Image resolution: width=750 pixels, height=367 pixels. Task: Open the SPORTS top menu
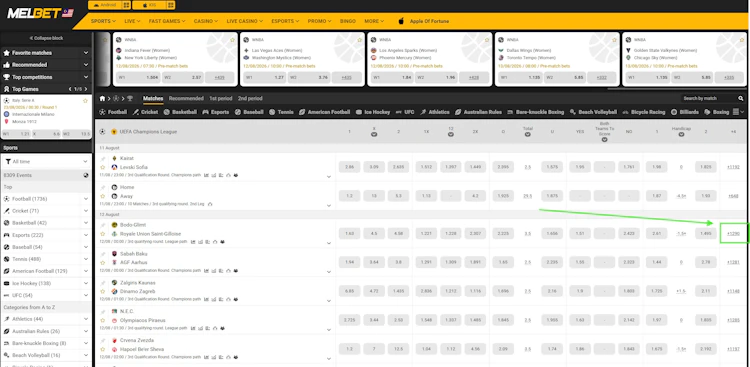tap(103, 21)
